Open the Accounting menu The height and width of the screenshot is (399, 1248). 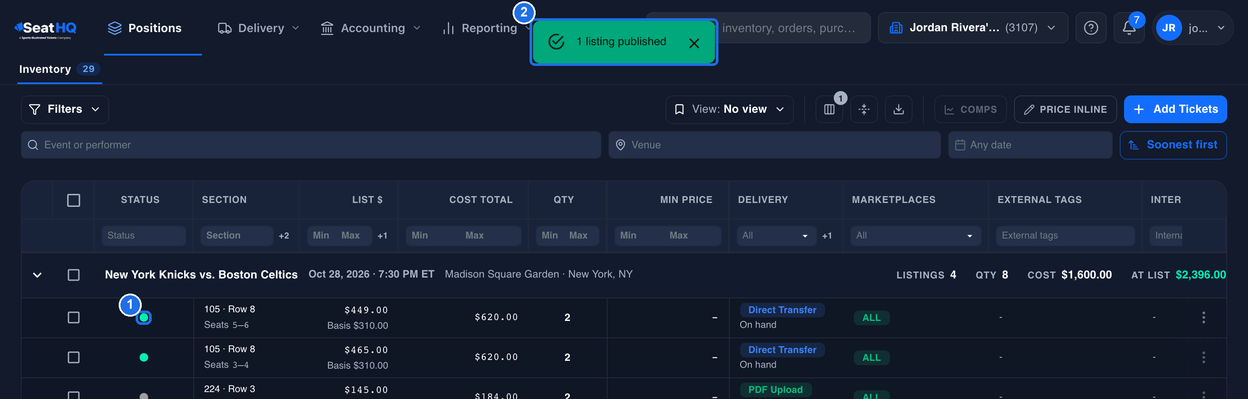pos(370,28)
